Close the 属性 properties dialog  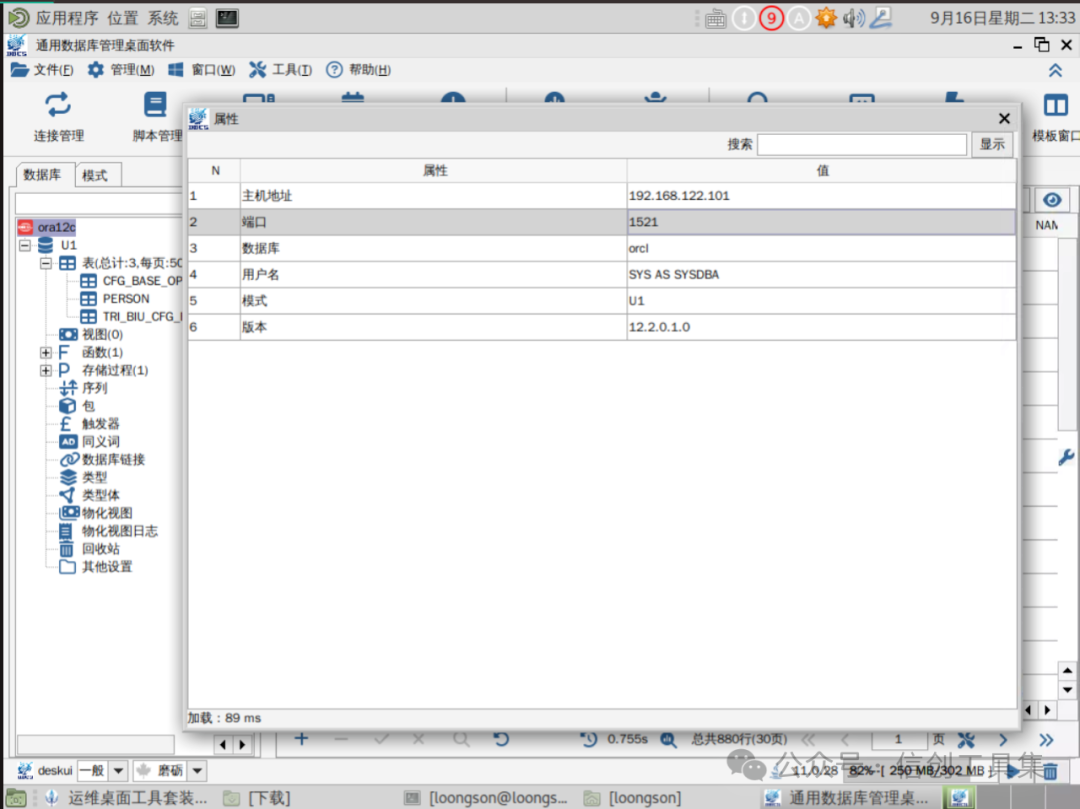pos(1004,118)
